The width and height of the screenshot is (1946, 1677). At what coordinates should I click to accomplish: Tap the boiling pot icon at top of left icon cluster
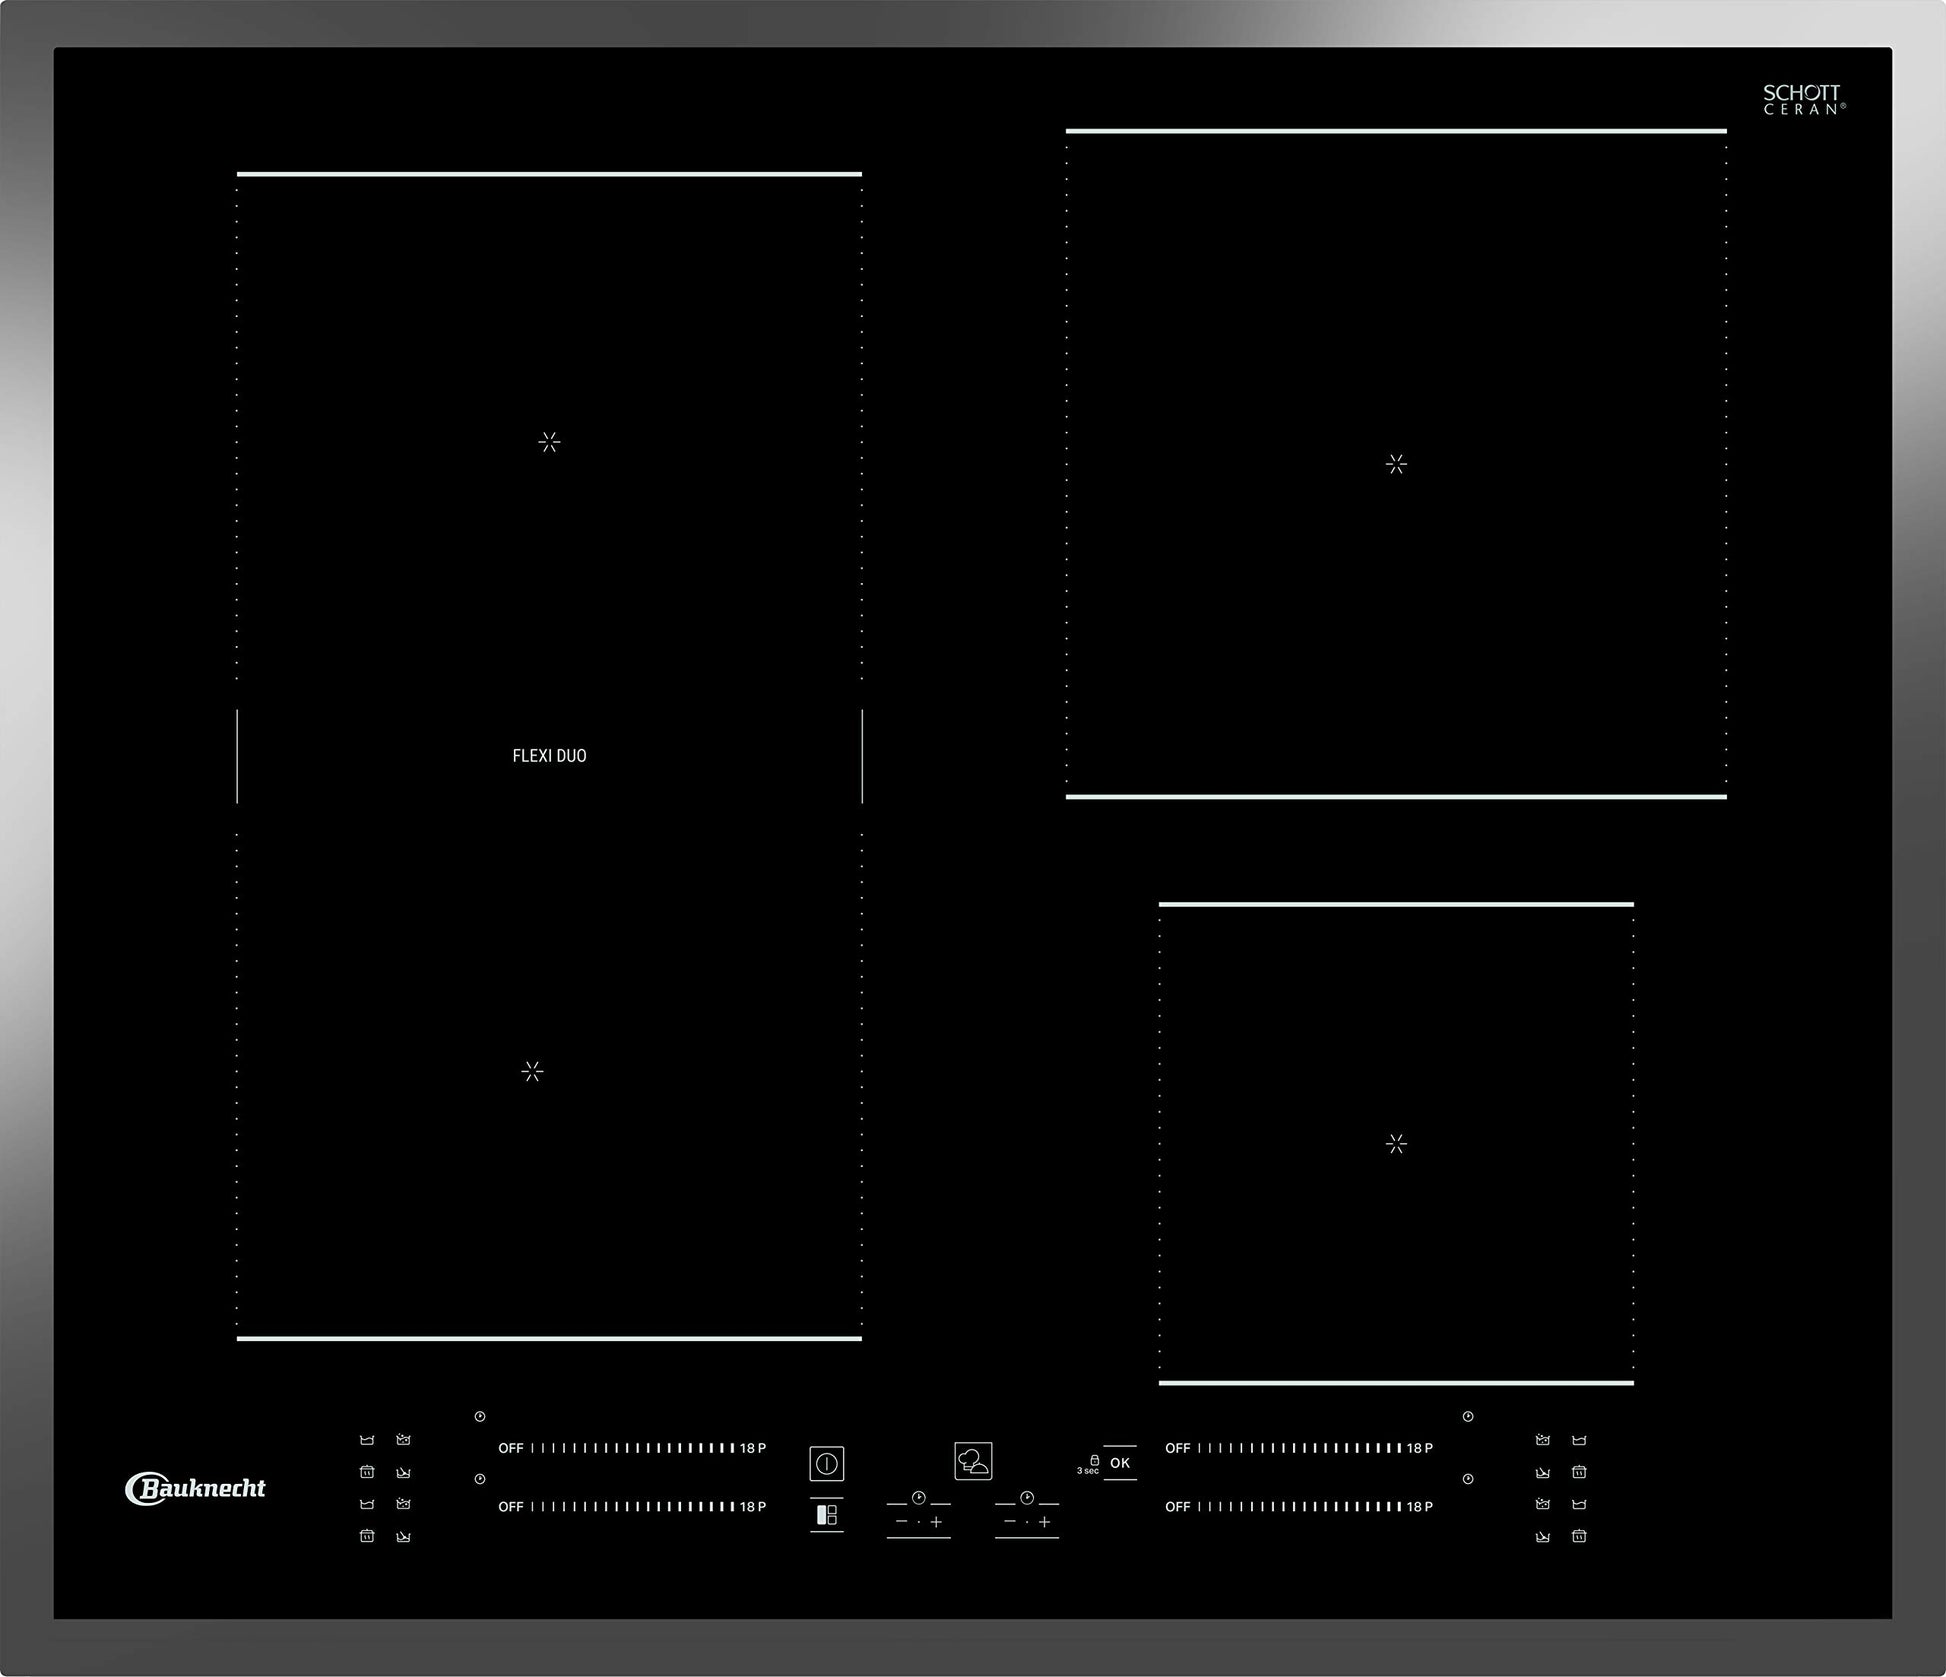pos(403,1440)
